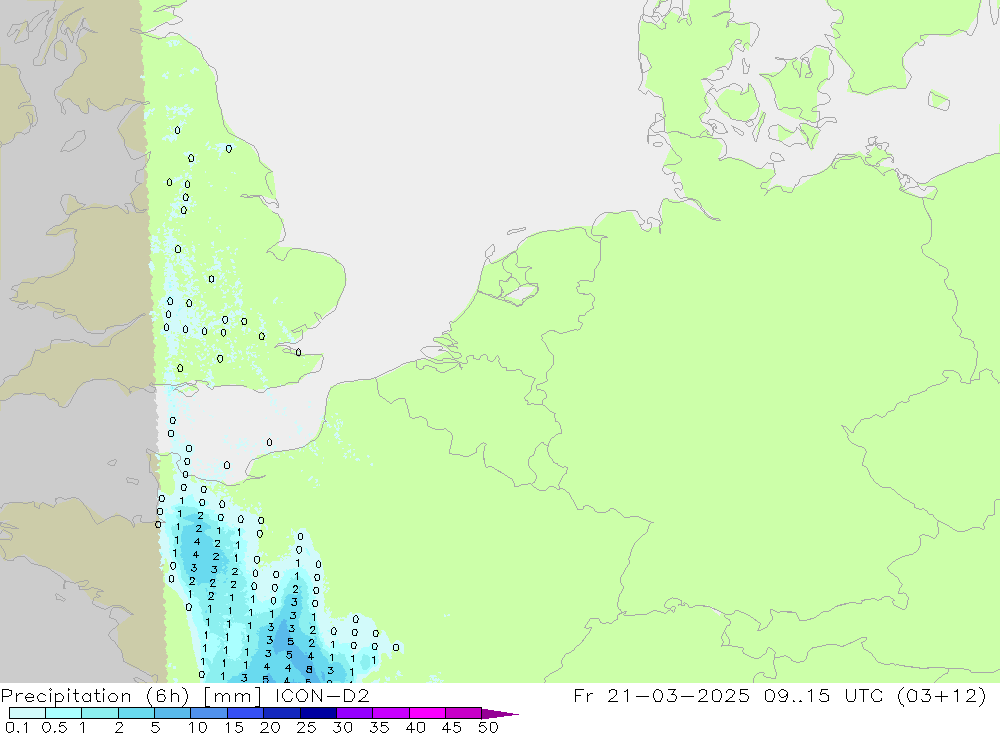Click the legend label '45'
1000x733 pixels.
[x=452, y=727]
